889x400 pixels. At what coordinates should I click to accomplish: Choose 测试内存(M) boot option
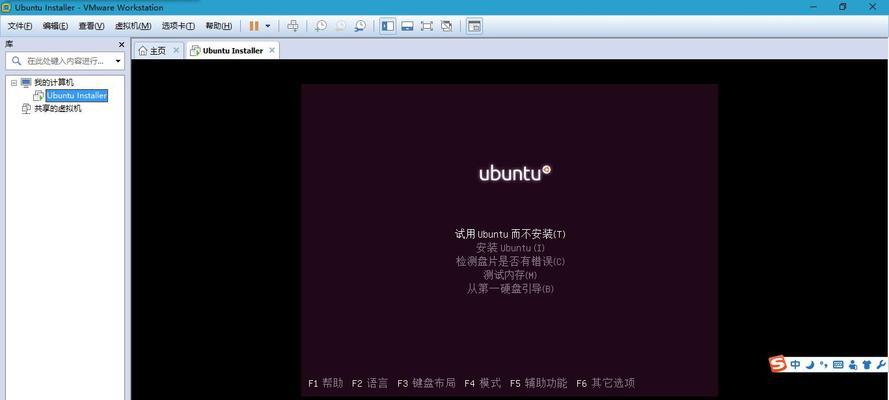(510, 275)
